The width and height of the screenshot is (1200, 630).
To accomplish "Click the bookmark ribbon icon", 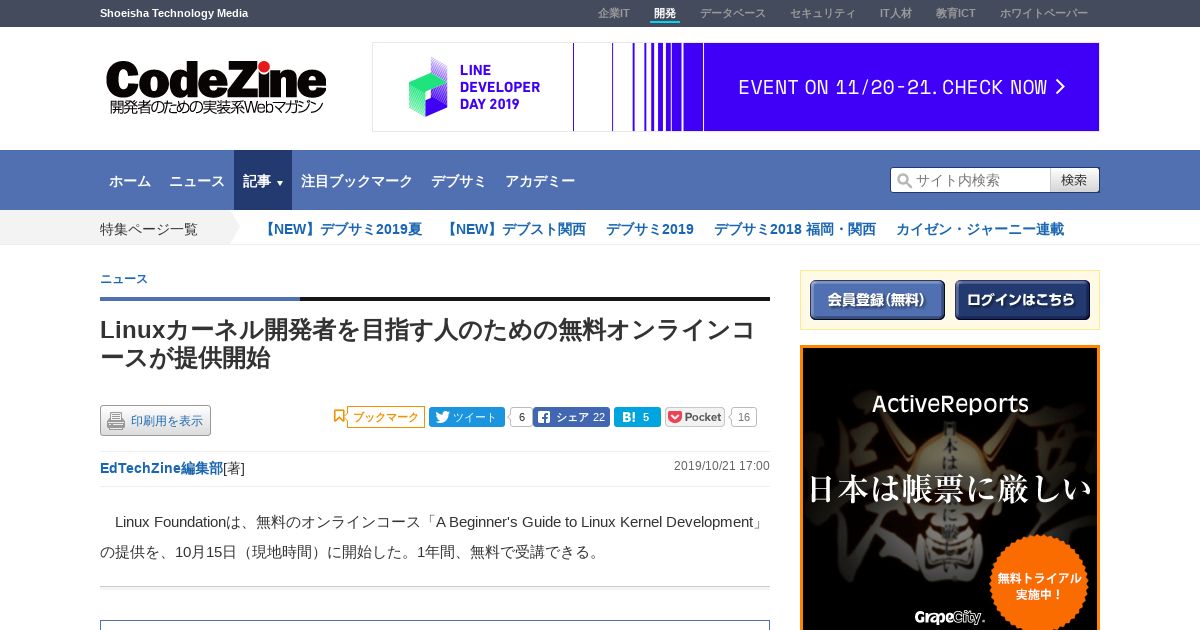I will pos(339,416).
